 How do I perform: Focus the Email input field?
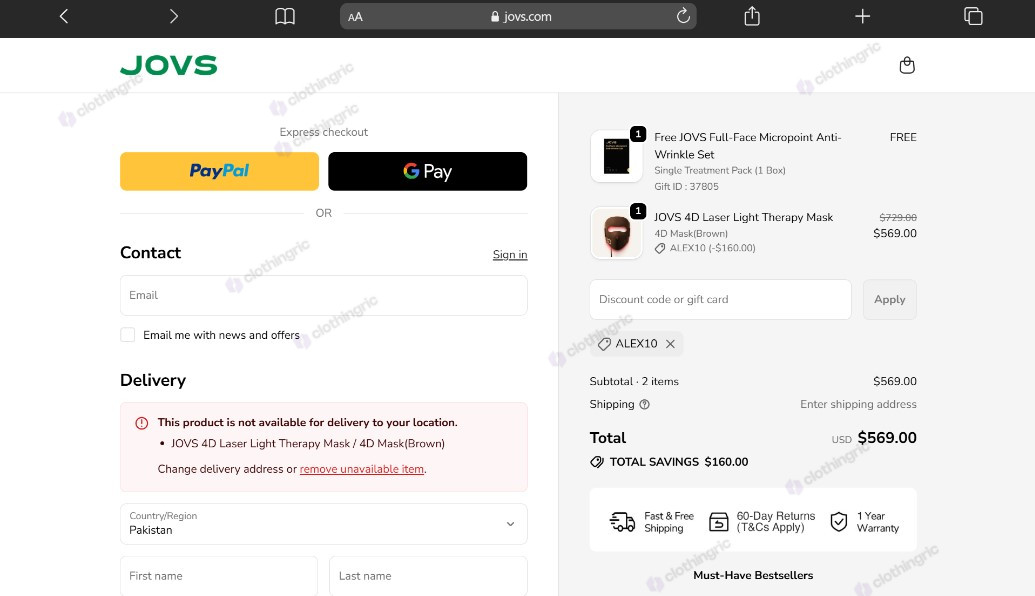(x=323, y=296)
